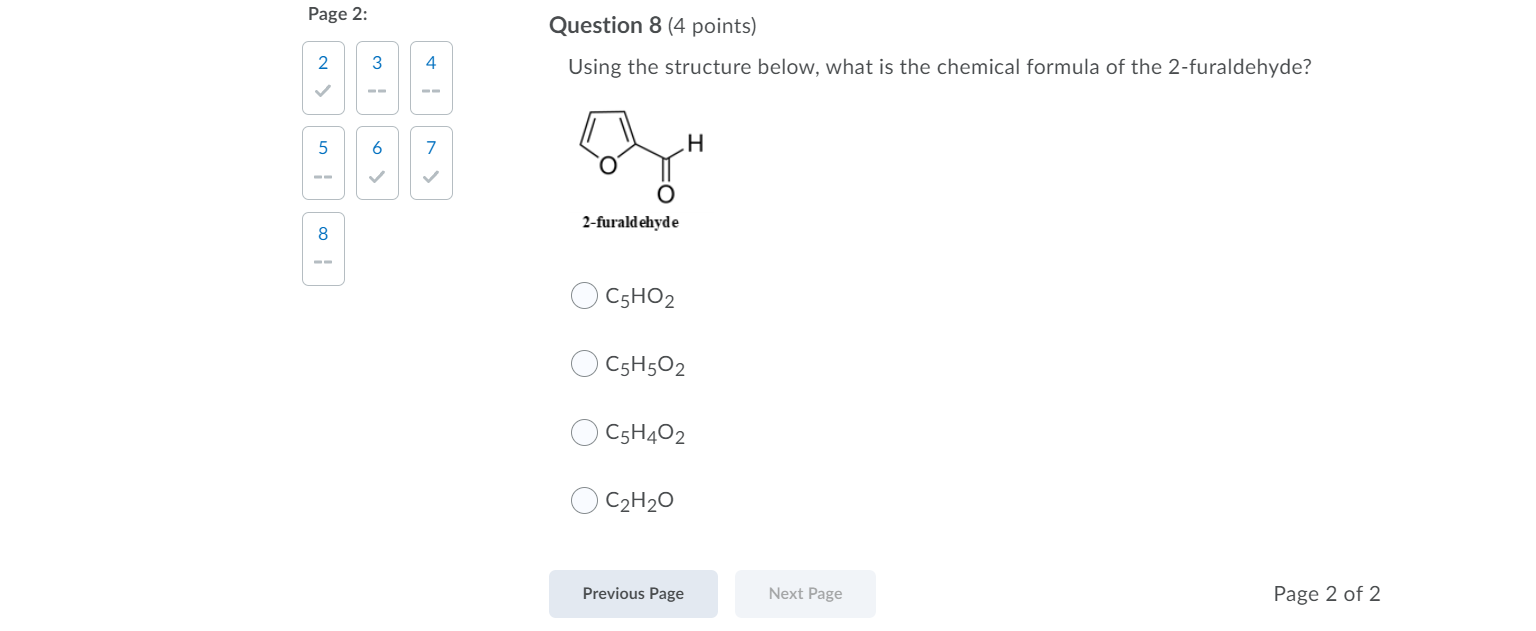Viewport: 1536px width, 631px height.
Task: Pick C2H2O as the answer
Action: pyautogui.click(x=584, y=500)
